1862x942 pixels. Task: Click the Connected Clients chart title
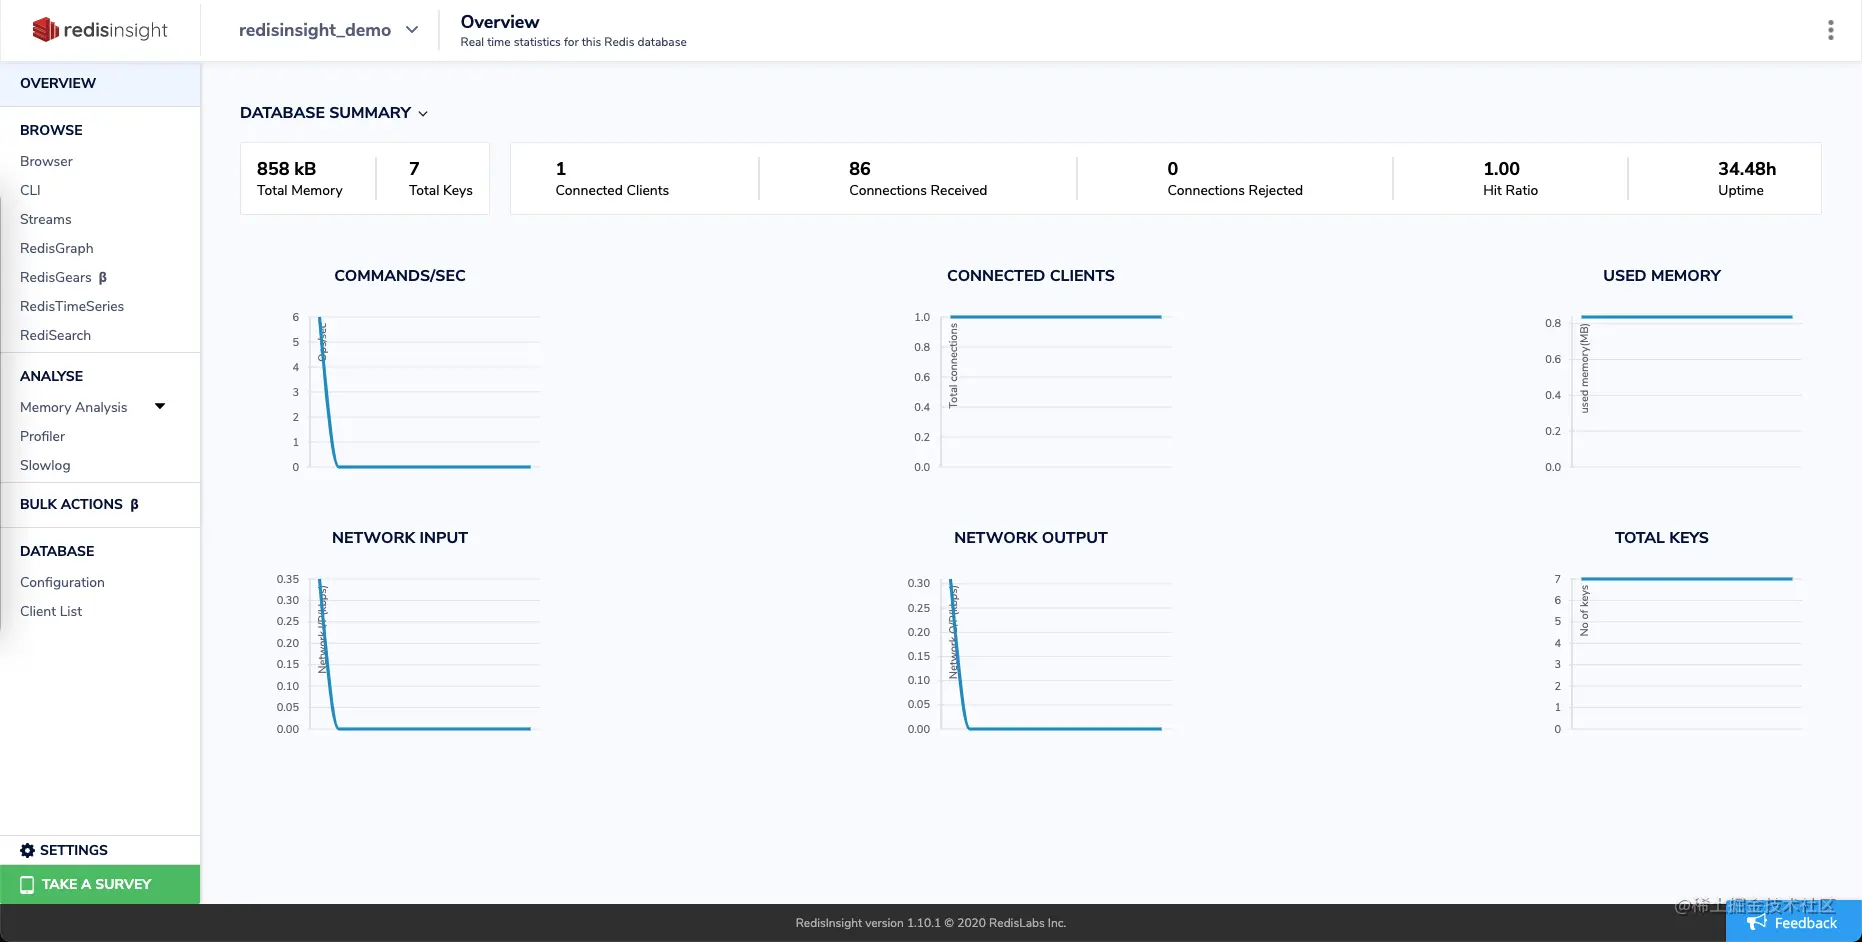(x=1031, y=276)
